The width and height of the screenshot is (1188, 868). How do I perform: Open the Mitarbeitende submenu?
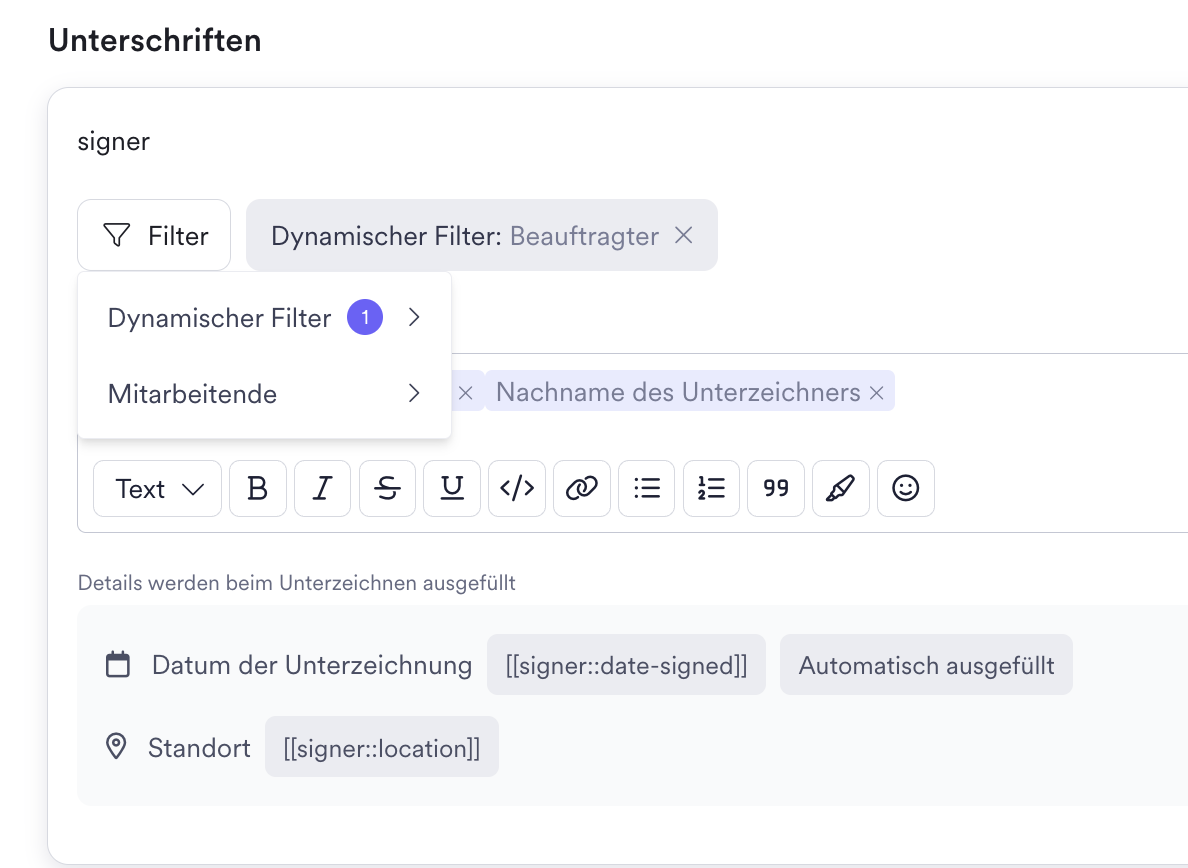tap(264, 394)
